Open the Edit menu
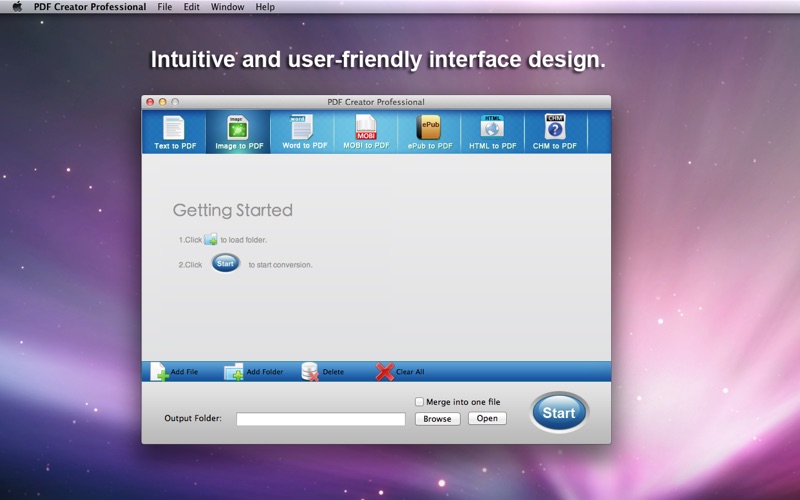 192,7
